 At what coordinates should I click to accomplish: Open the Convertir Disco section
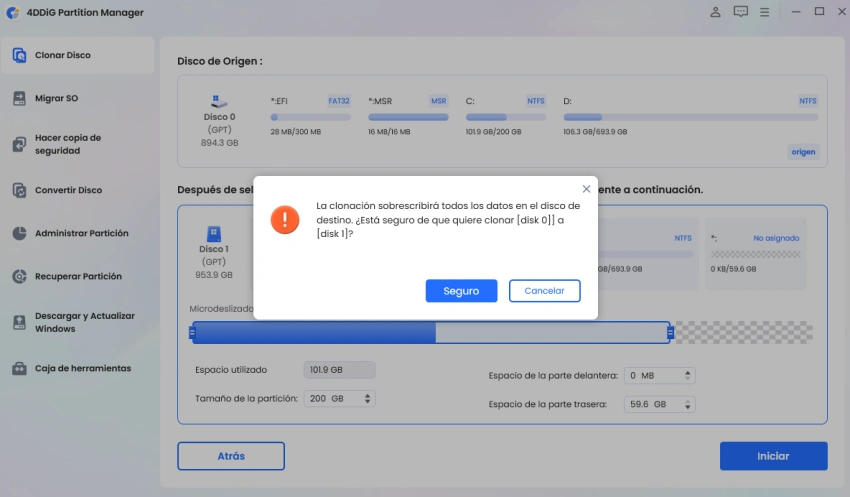(78, 190)
